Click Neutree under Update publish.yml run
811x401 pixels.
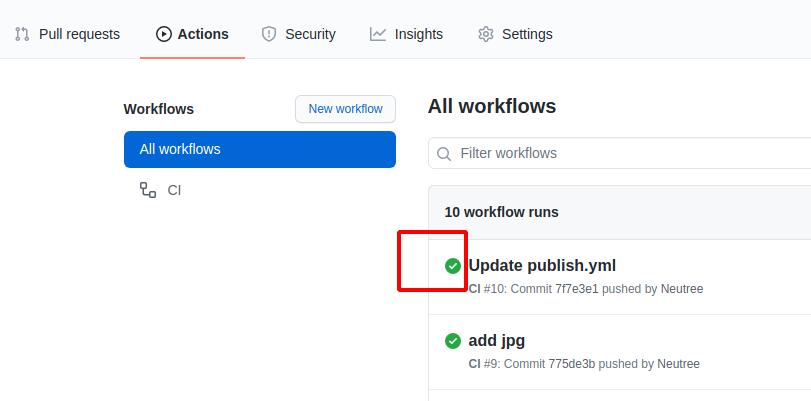pos(682,289)
